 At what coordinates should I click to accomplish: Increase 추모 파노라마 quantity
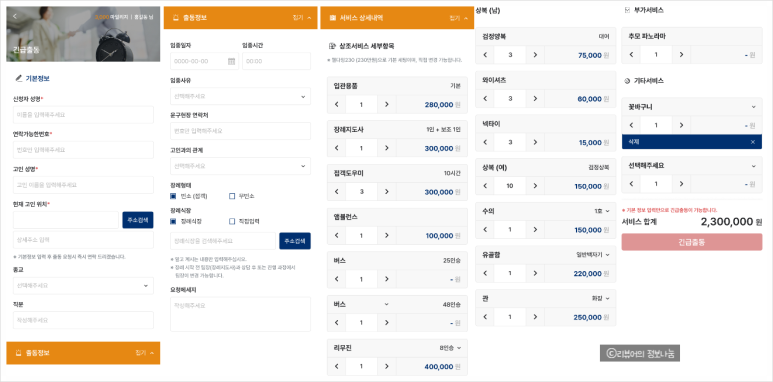[681, 54]
